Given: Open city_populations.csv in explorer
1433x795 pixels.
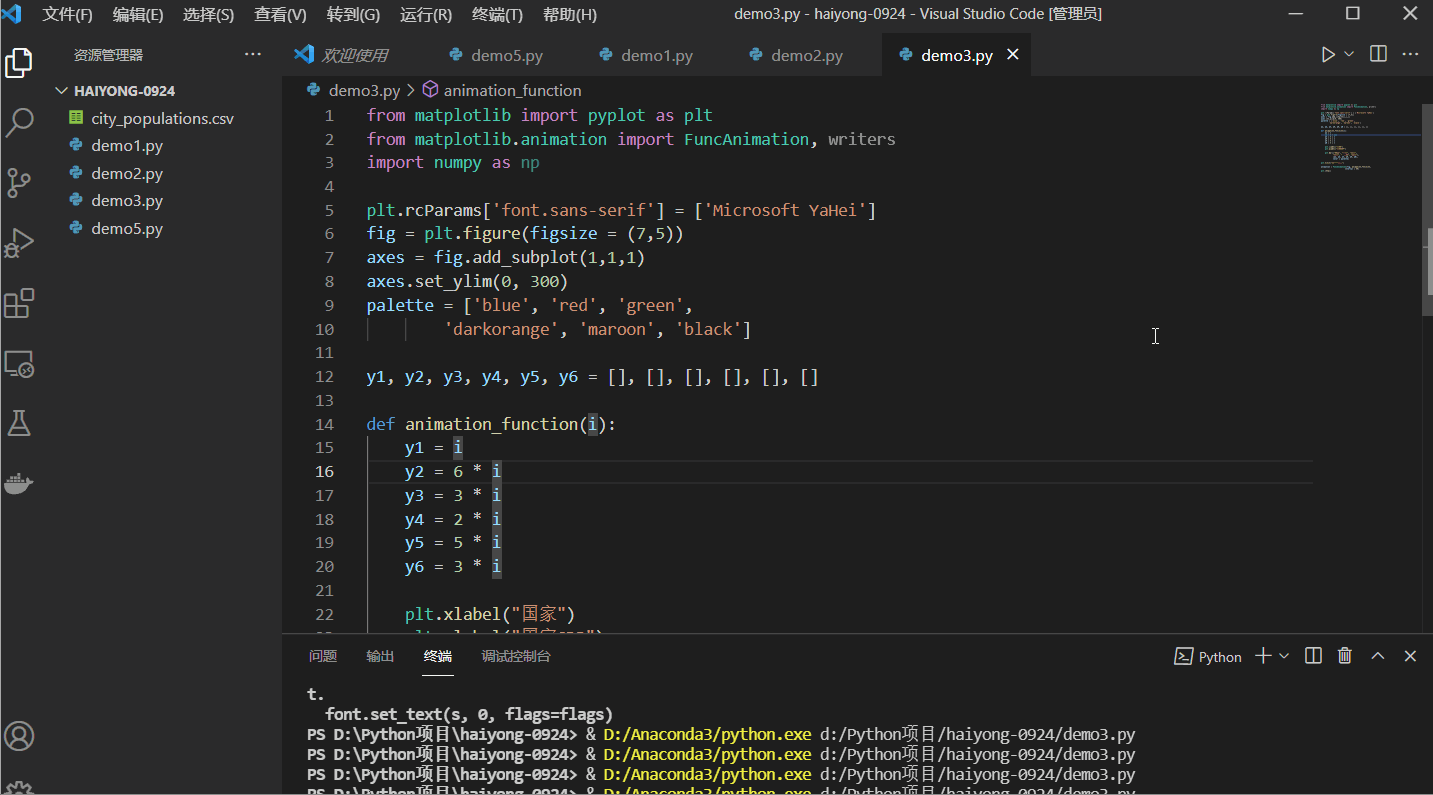Looking at the screenshot, I should pos(162,118).
